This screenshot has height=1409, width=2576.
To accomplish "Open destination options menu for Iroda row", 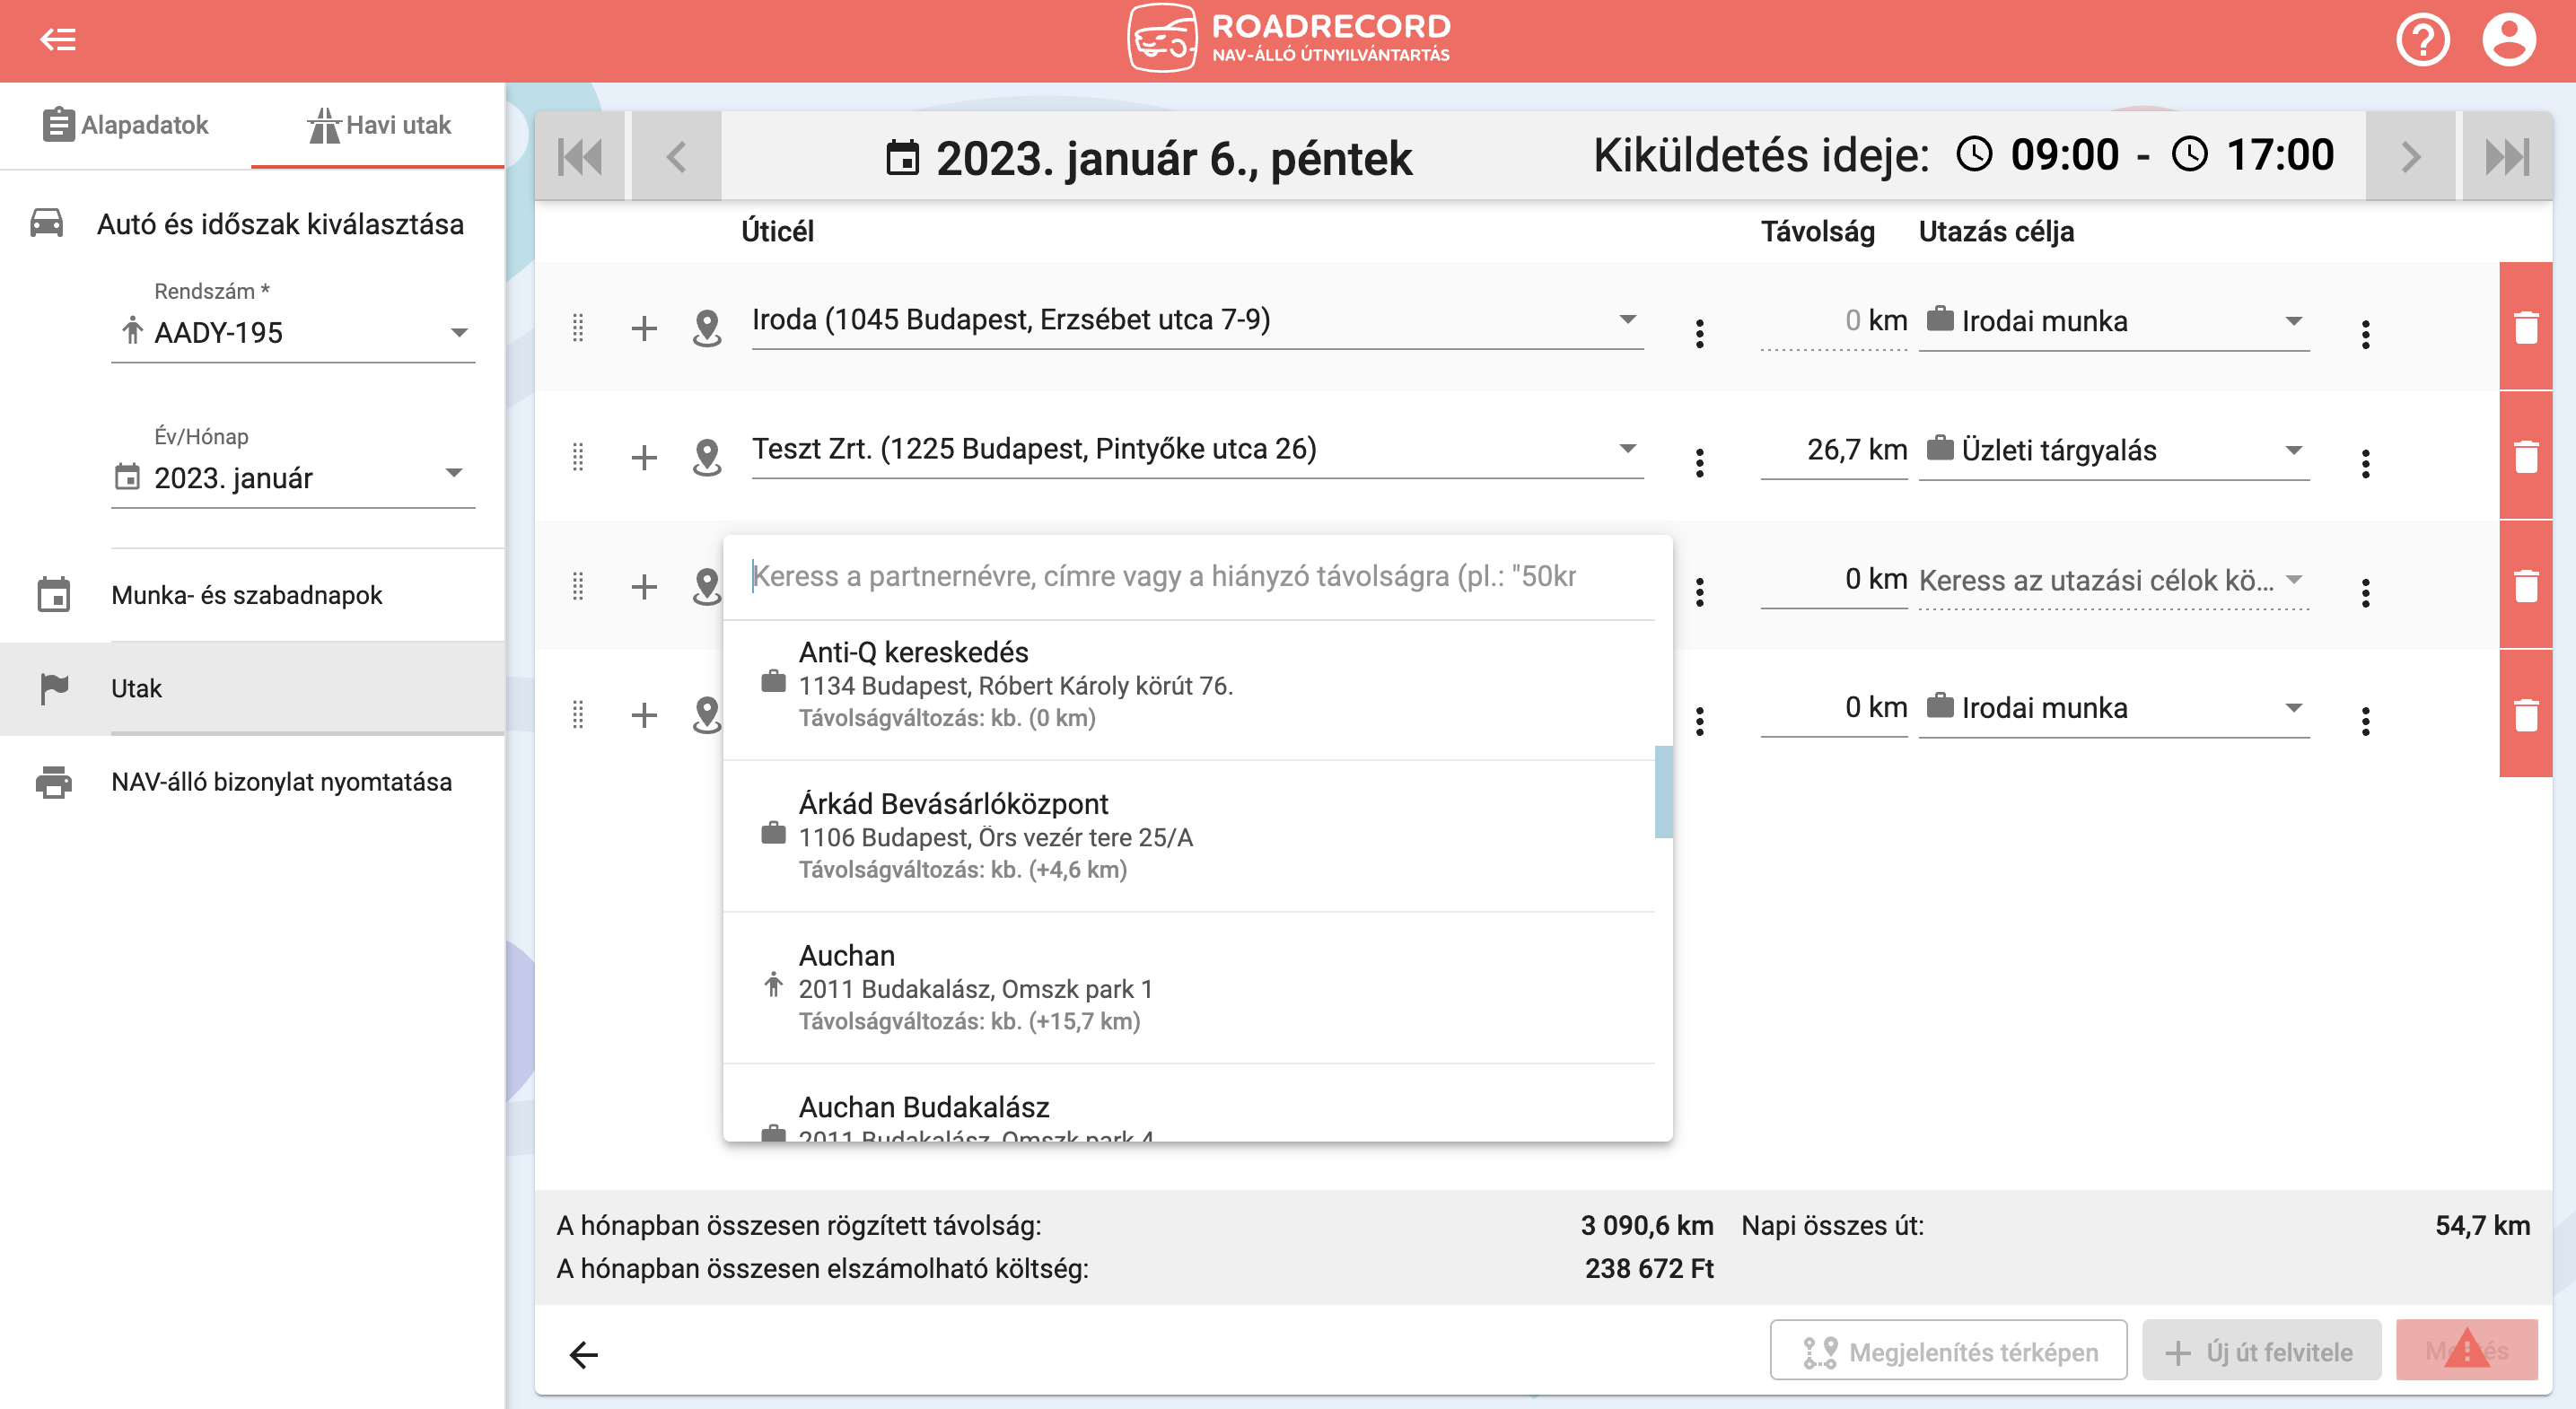I will pos(1699,333).
